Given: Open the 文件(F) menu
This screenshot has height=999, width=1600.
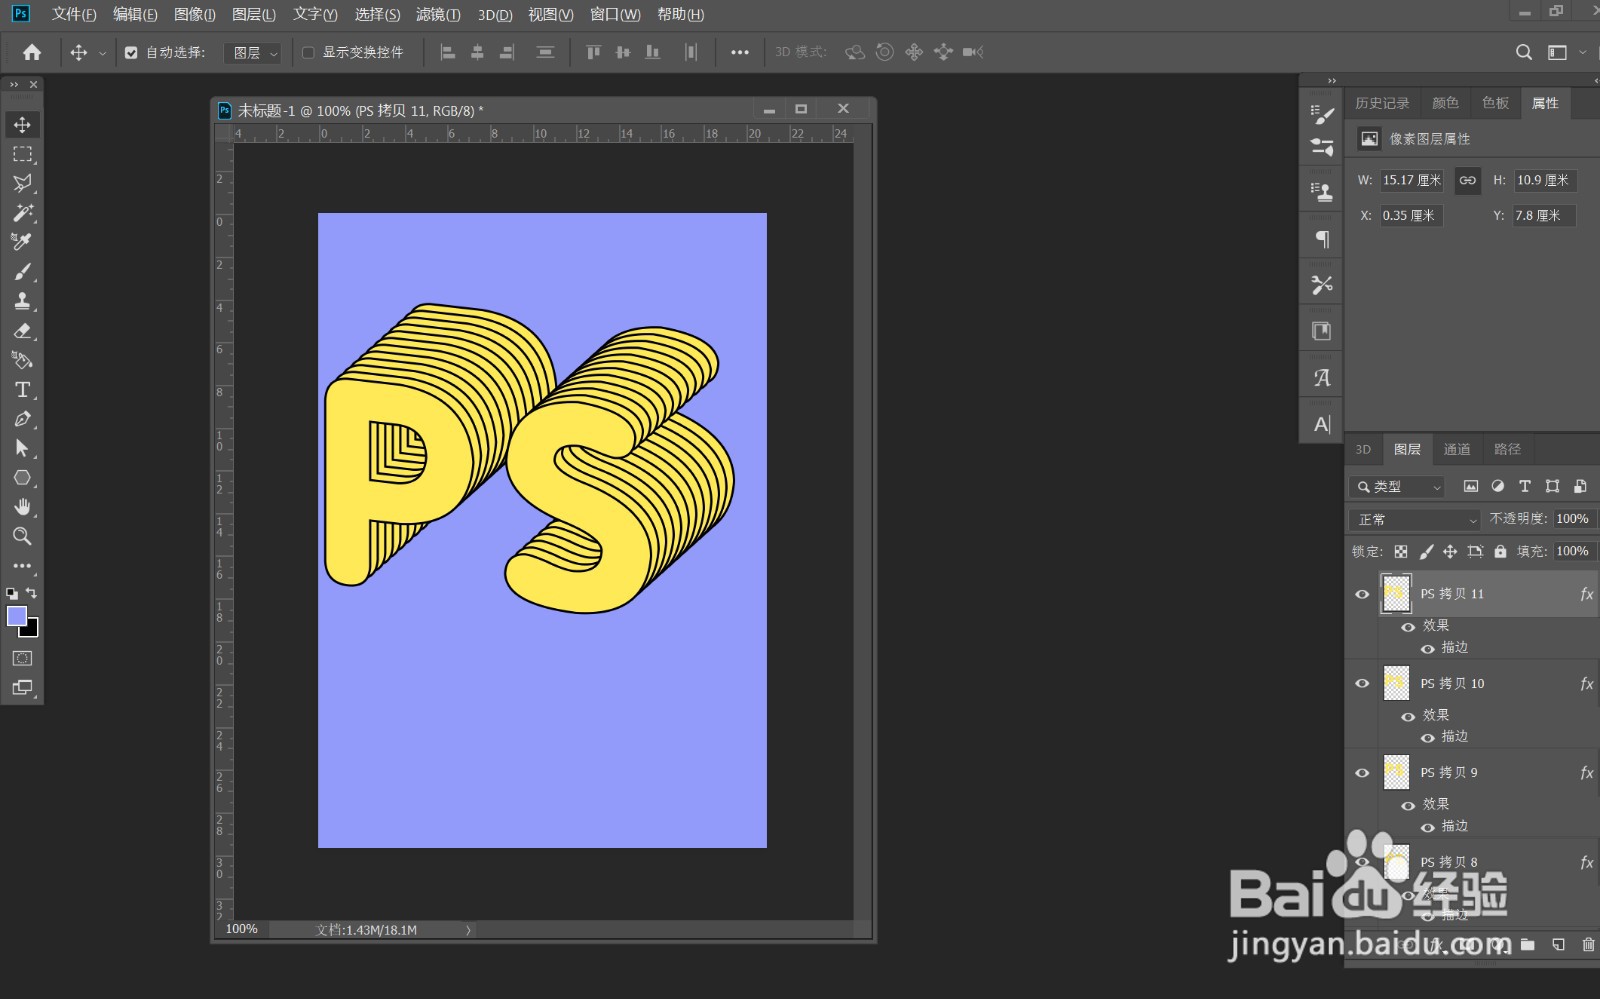Looking at the screenshot, I should pos(74,14).
